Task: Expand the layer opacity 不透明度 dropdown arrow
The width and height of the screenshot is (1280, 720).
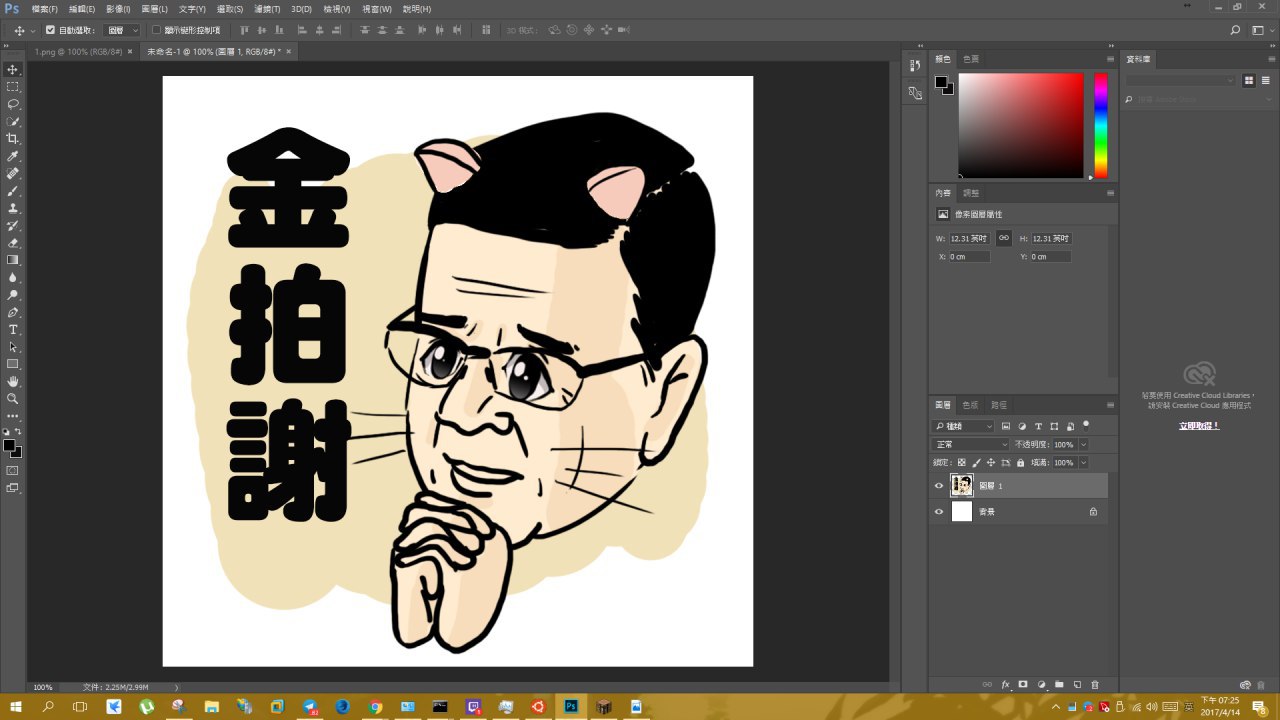Action: pyautogui.click(x=1083, y=444)
